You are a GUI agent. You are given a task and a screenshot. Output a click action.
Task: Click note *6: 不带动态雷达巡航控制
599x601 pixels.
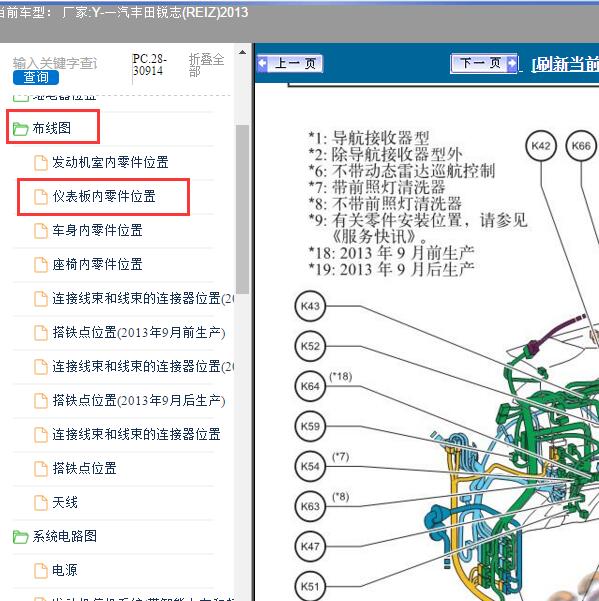pyautogui.click(x=402, y=171)
